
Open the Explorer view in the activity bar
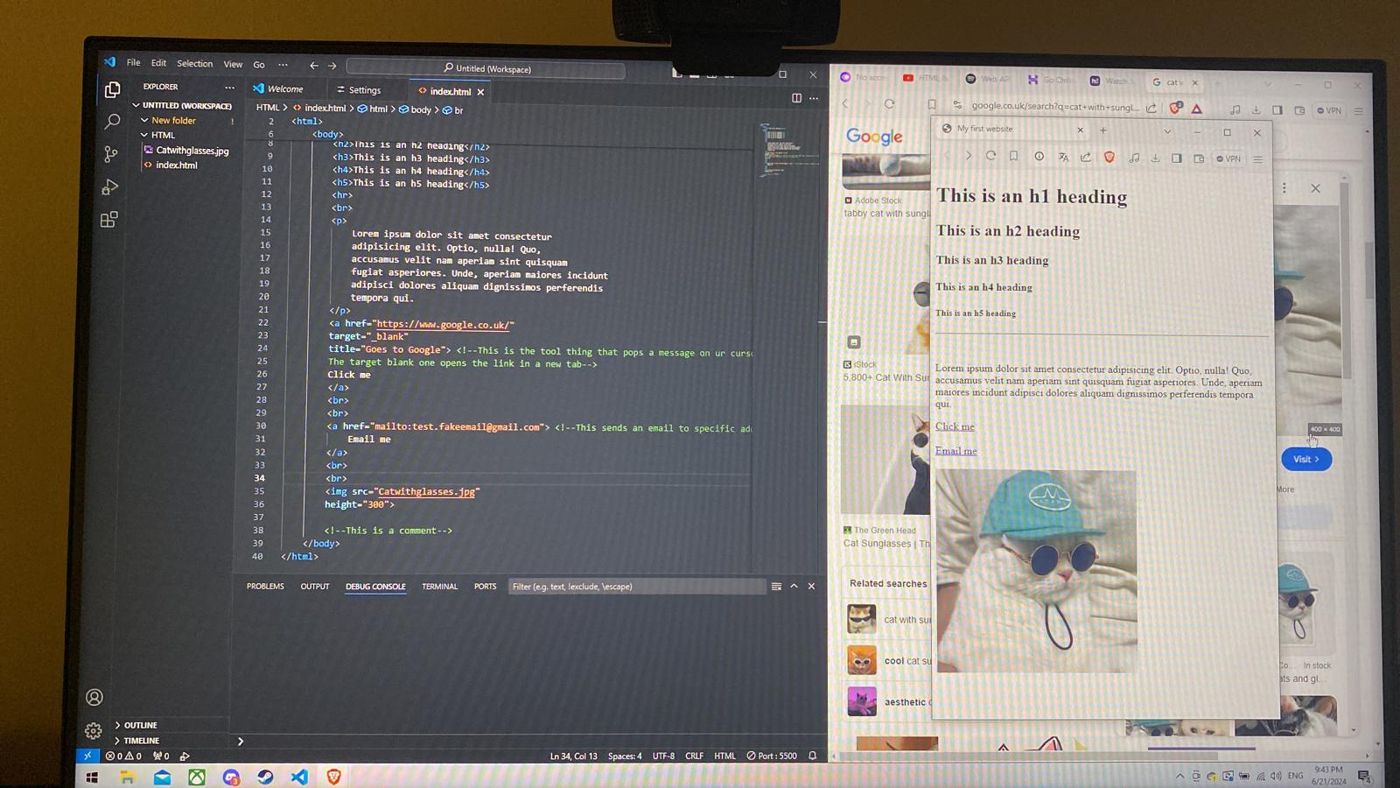click(112, 90)
